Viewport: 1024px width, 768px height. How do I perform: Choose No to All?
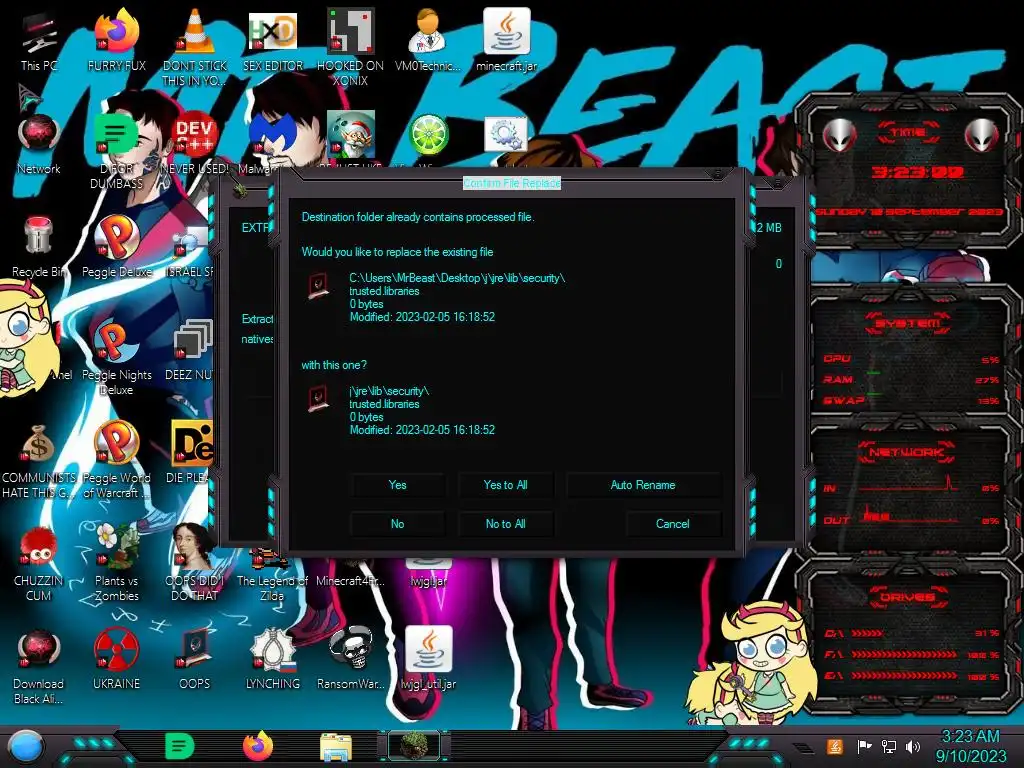point(505,524)
